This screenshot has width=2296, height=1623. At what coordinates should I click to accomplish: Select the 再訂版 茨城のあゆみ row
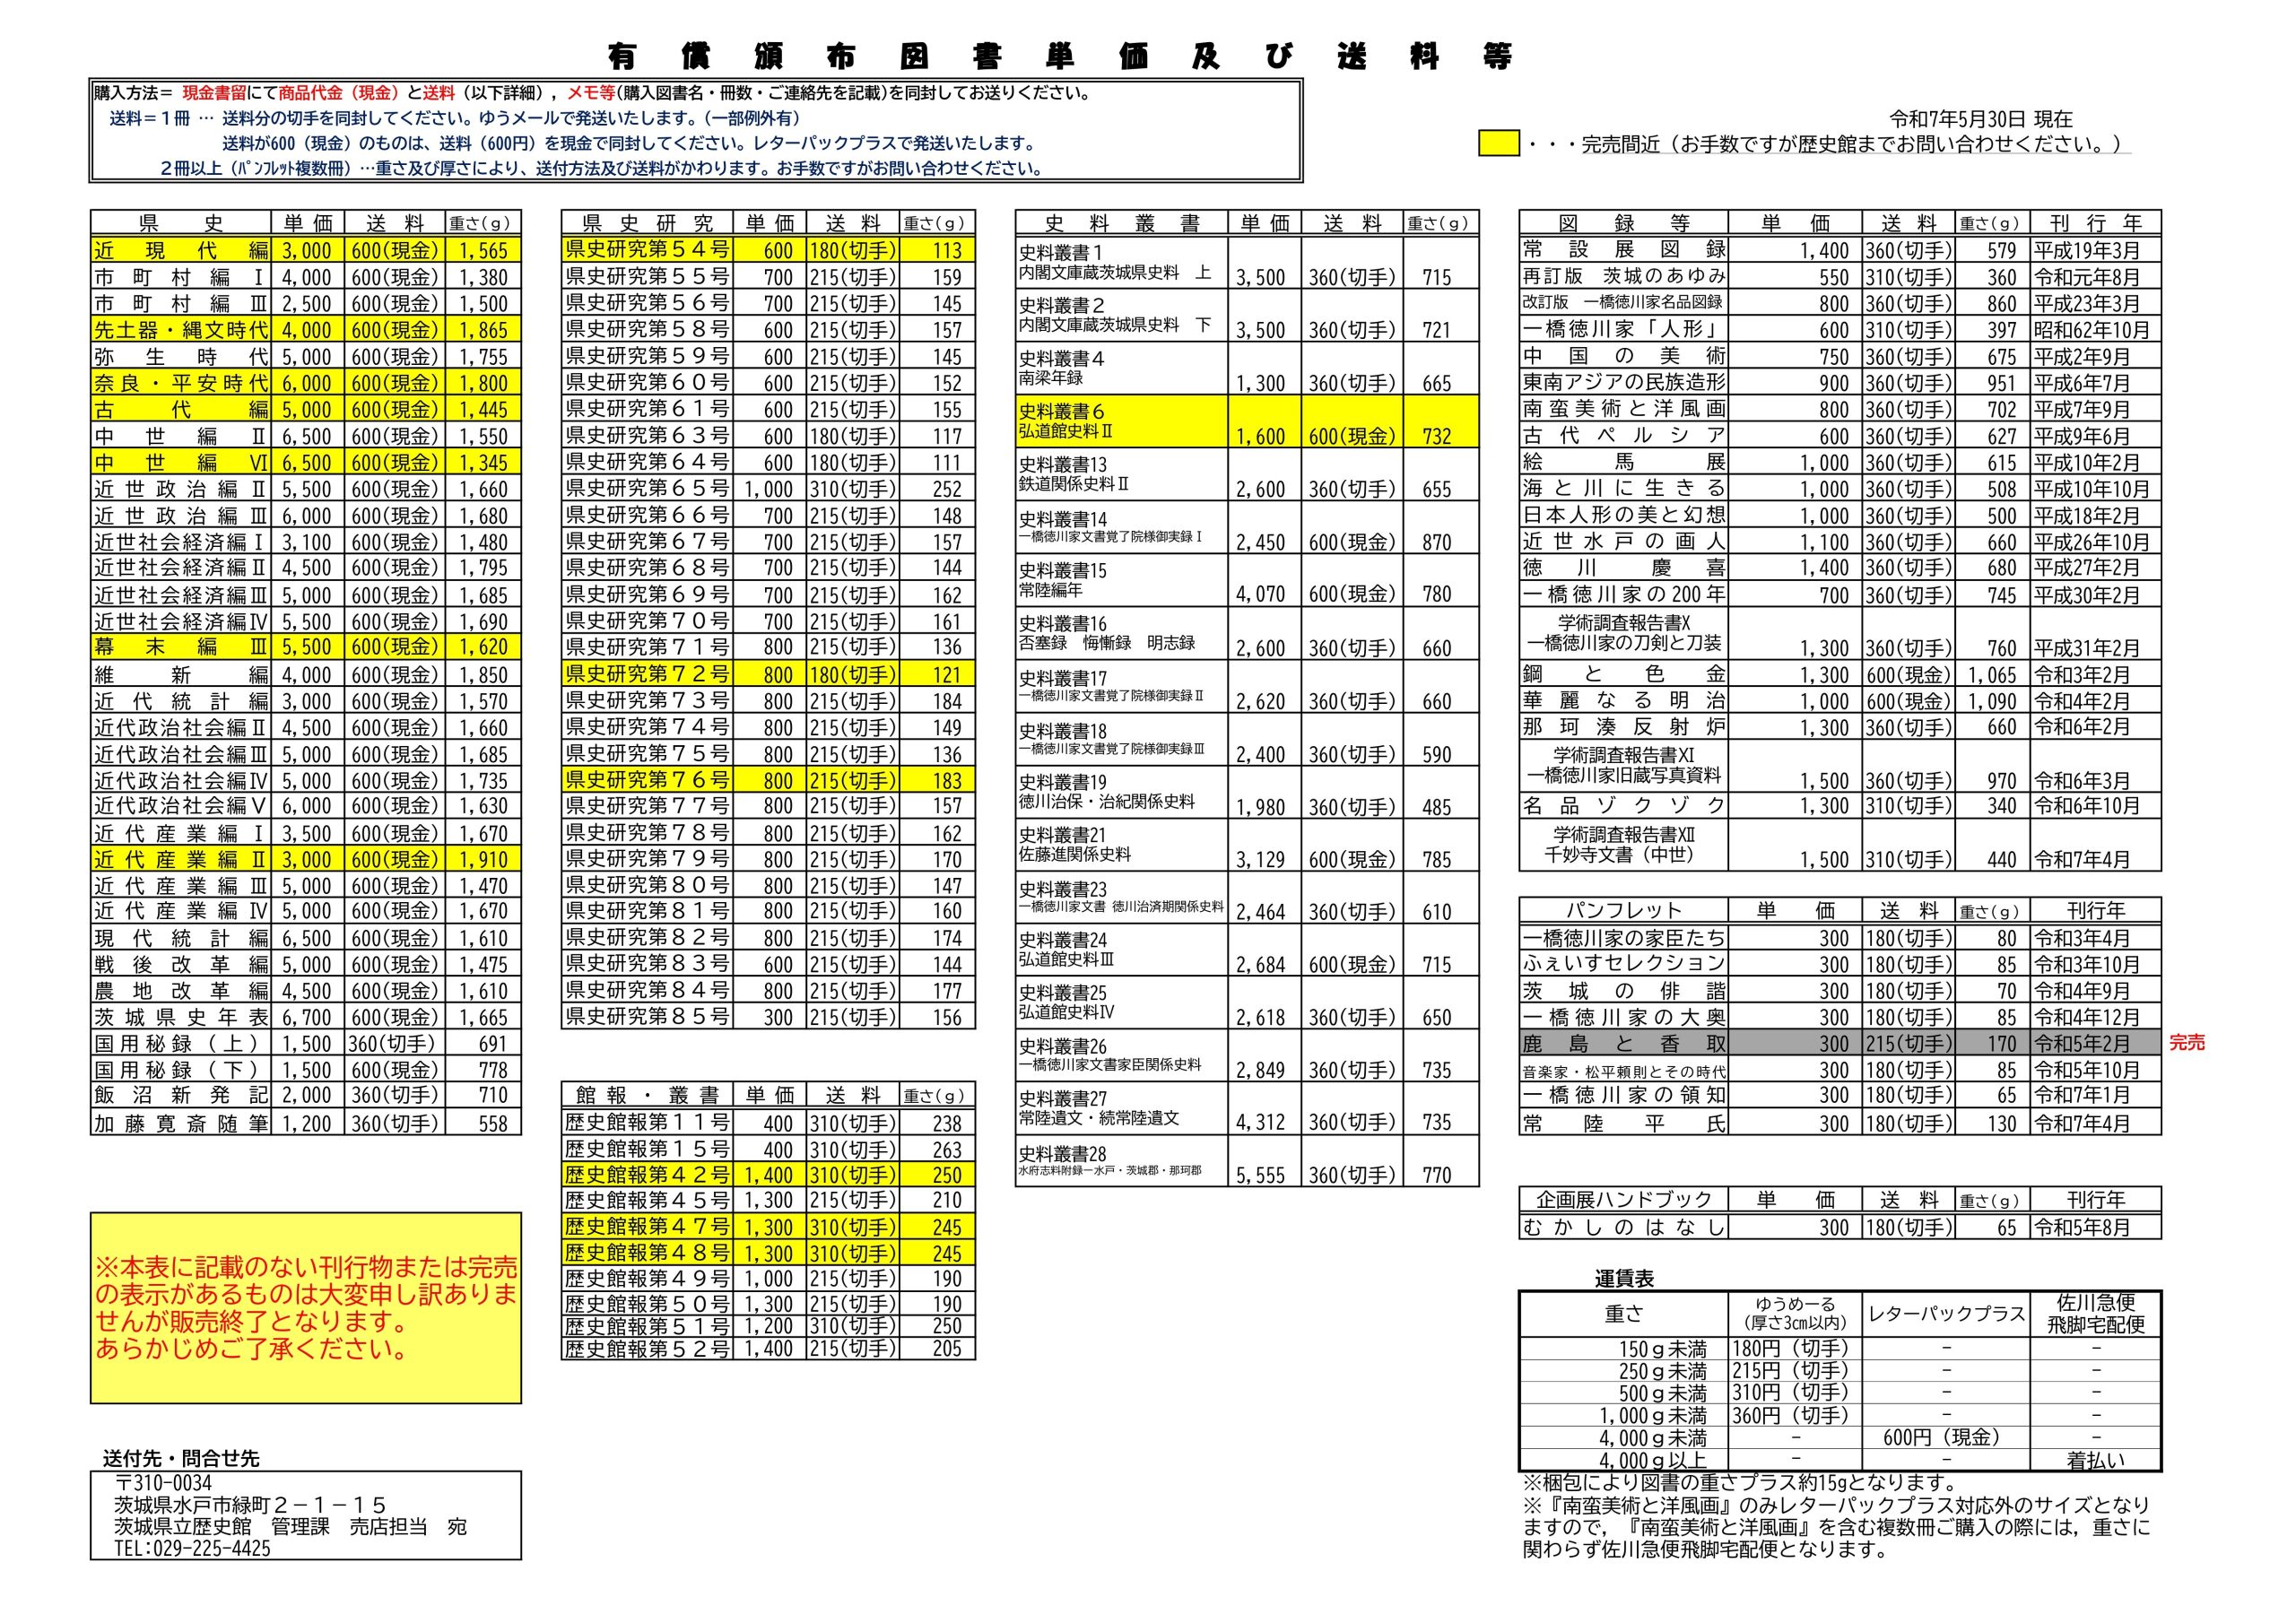(x=1840, y=277)
